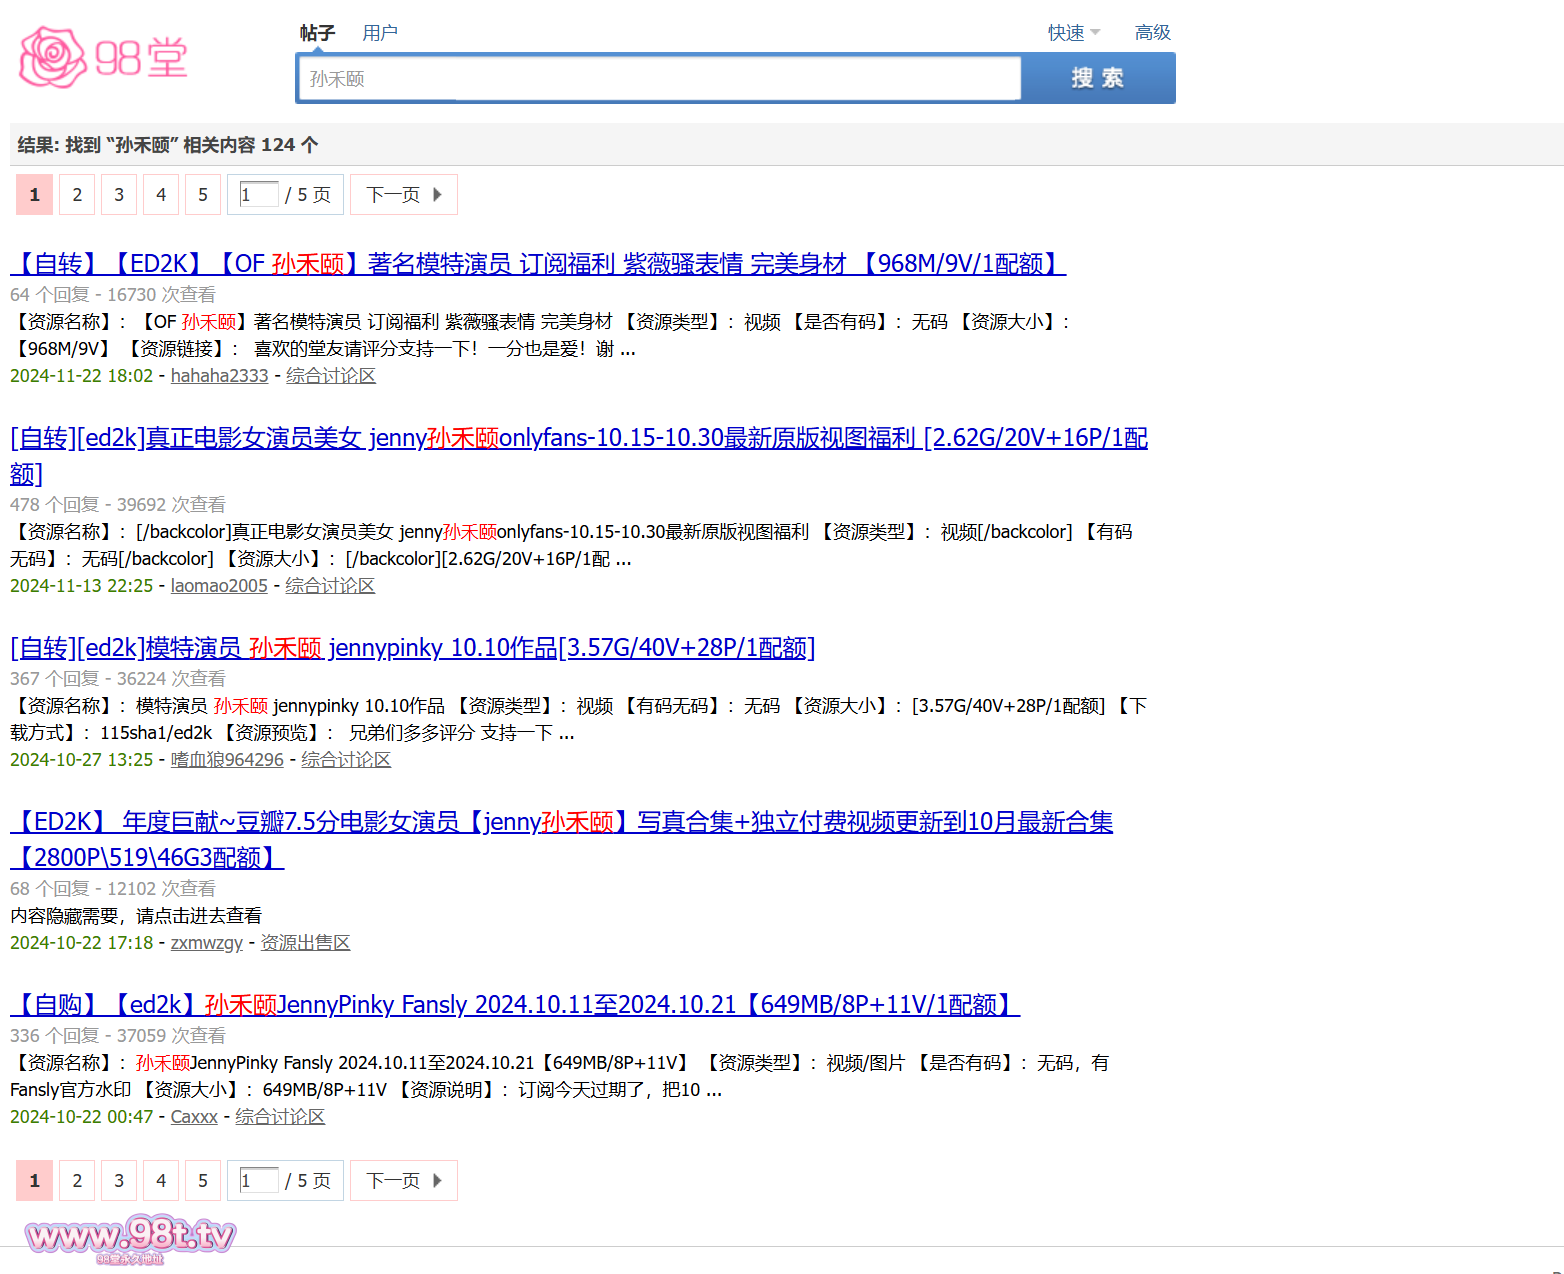
Task: Click the text 478 个回复 - 39692 次查看
Action: point(118,505)
